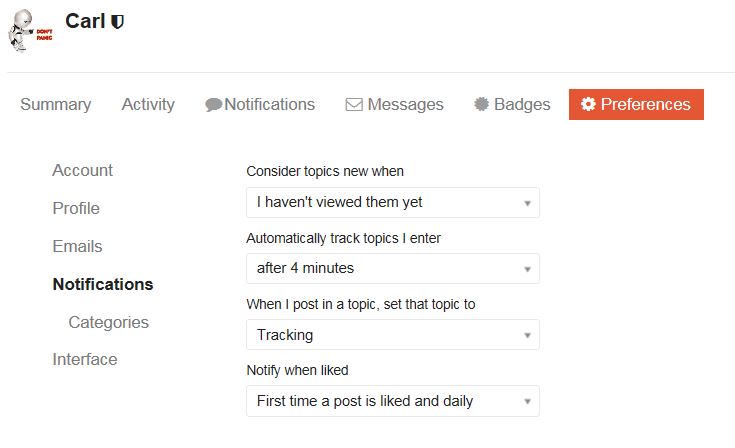Viewport: 735px width, 448px height.
Task: Select Notifications in the preferences sidebar
Action: pyautogui.click(x=103, y=284)
